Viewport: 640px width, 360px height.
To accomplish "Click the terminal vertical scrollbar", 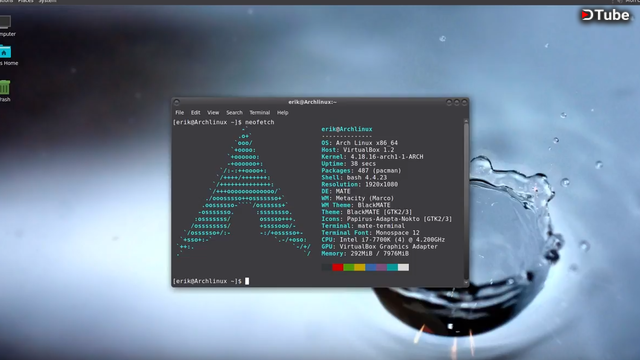I will click(x=466, y=202).
